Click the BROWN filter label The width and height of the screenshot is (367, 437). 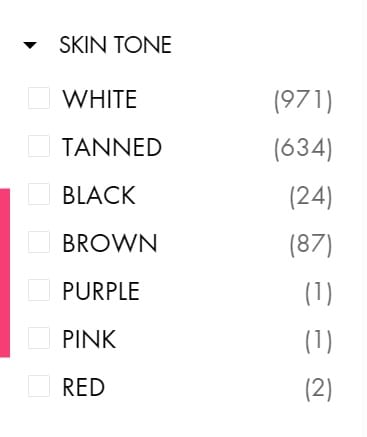pos(110,243)
